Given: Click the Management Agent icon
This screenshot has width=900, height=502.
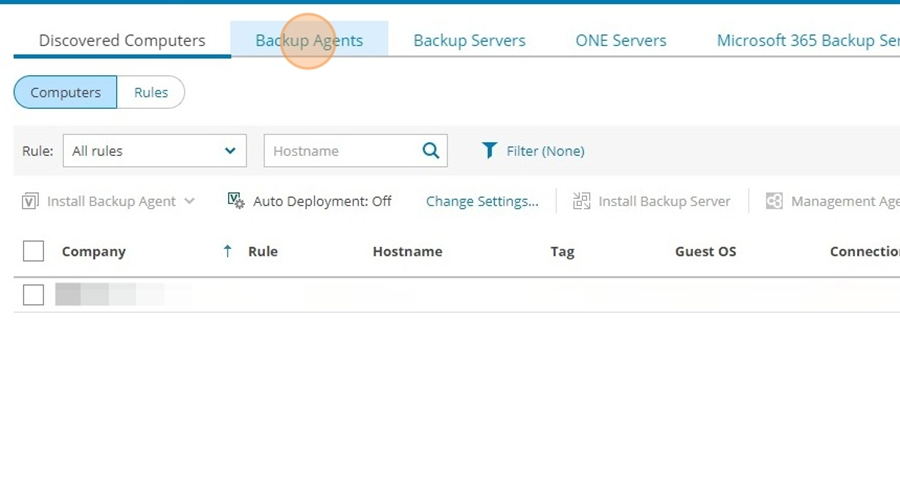Looking at the screenshot, I should point(774,201).
